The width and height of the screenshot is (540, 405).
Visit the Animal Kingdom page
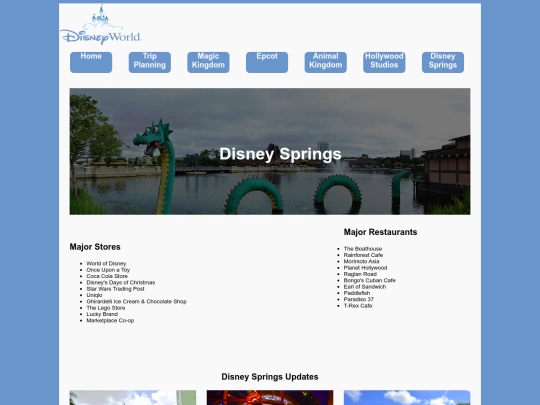325,62
